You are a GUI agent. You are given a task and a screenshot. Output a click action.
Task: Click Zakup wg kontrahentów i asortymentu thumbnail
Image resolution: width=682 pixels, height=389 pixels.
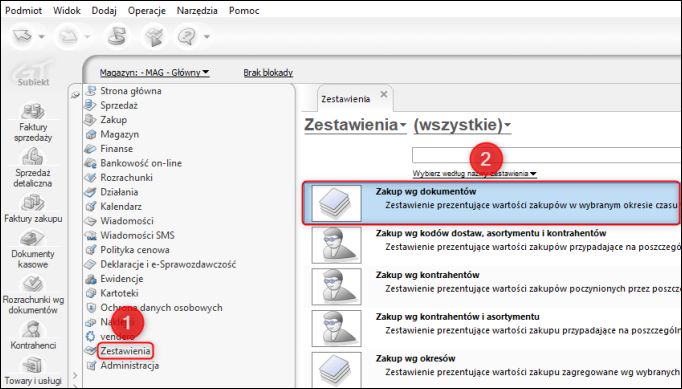coord(336,329)
